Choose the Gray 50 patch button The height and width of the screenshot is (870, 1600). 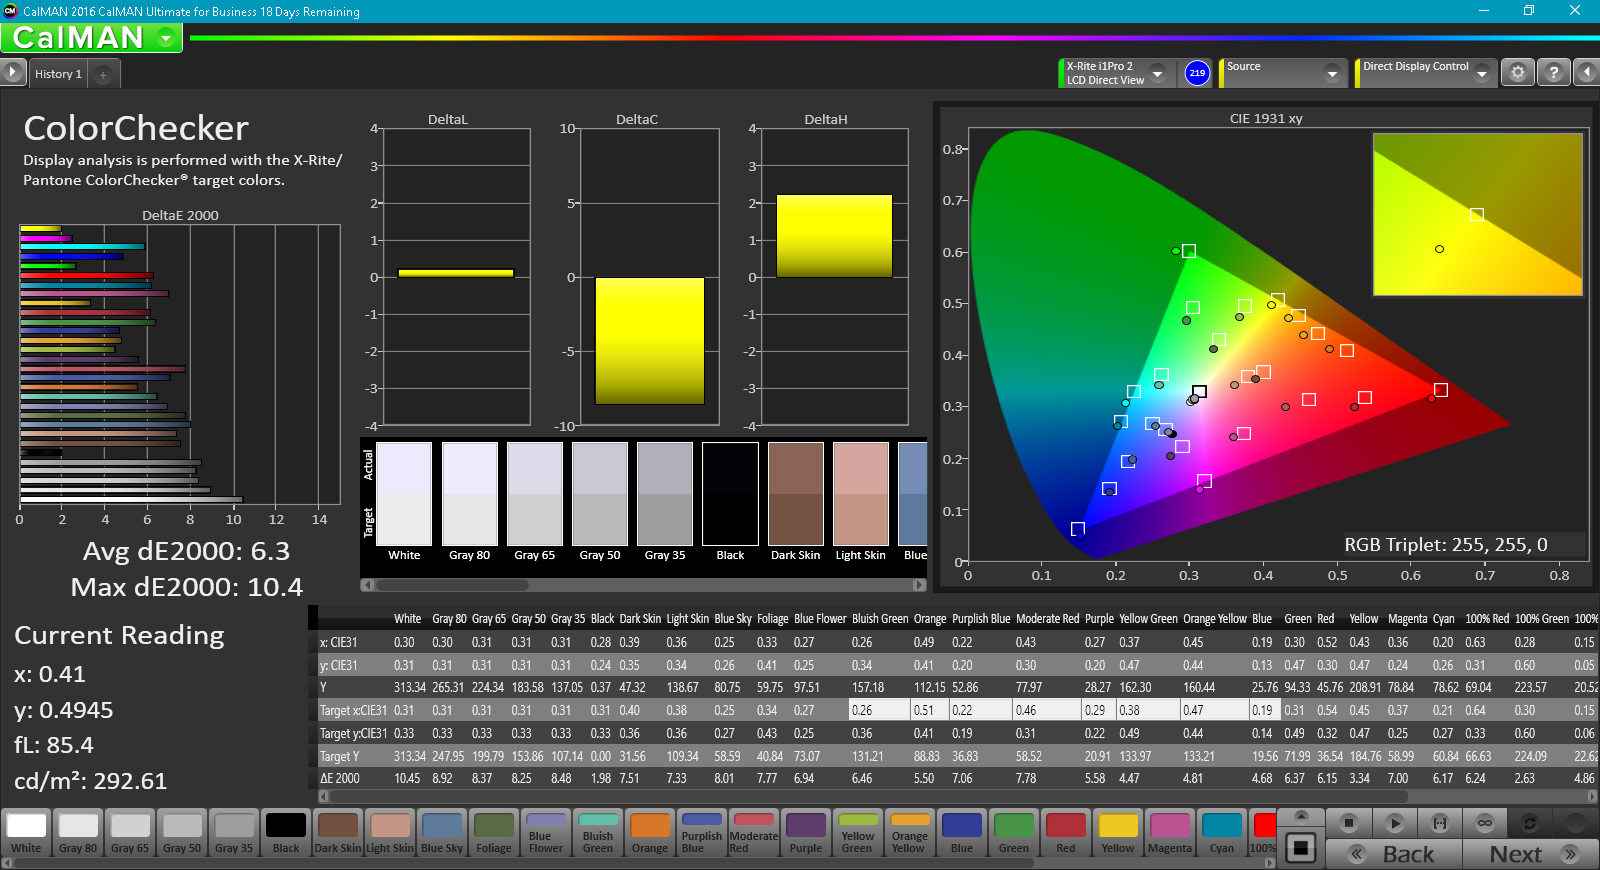pos(182,833)
